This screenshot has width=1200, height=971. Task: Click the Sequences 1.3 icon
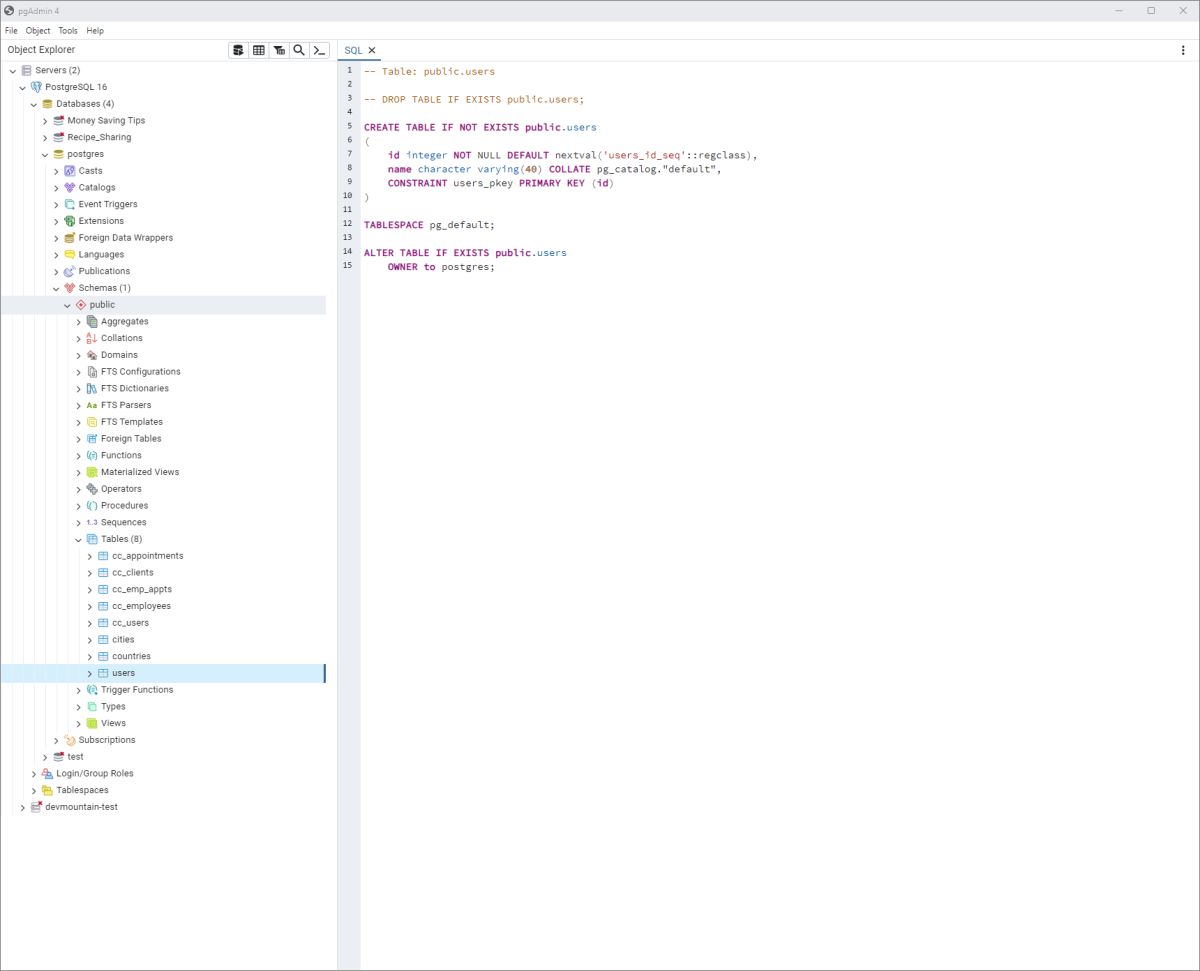point(92,522)
